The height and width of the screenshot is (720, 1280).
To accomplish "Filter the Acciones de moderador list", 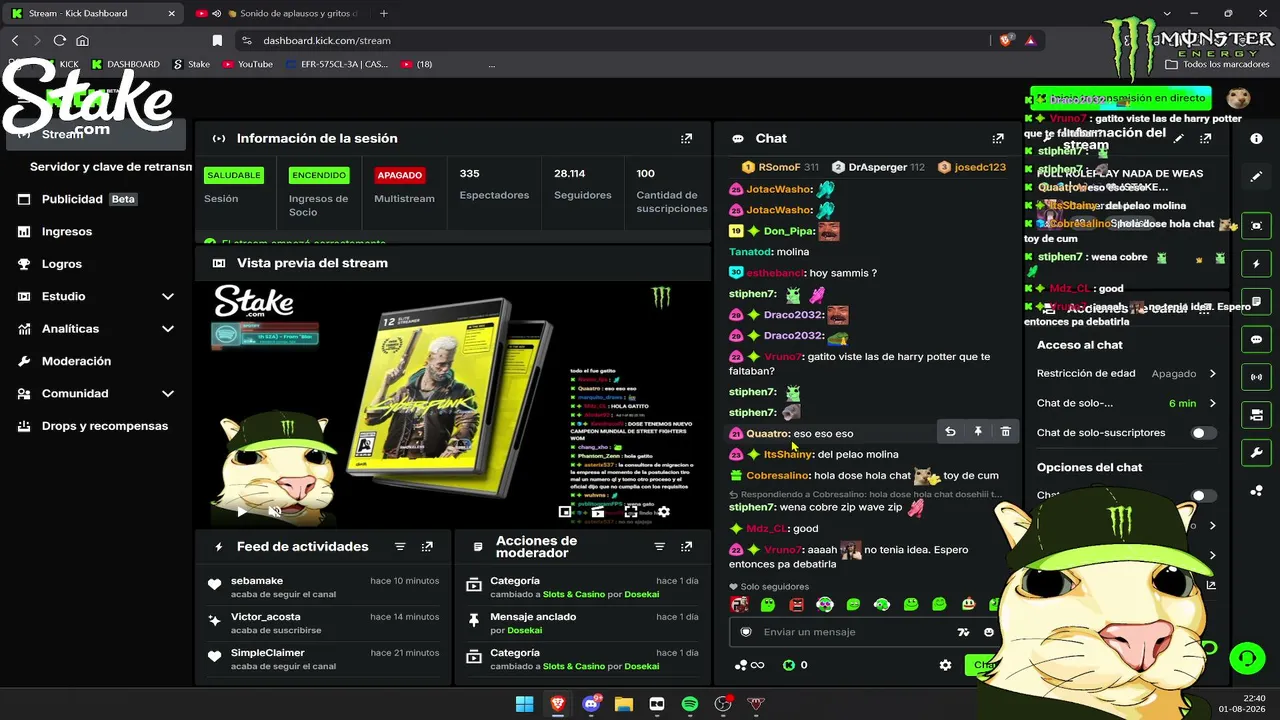I will click(x=659, y=547).
